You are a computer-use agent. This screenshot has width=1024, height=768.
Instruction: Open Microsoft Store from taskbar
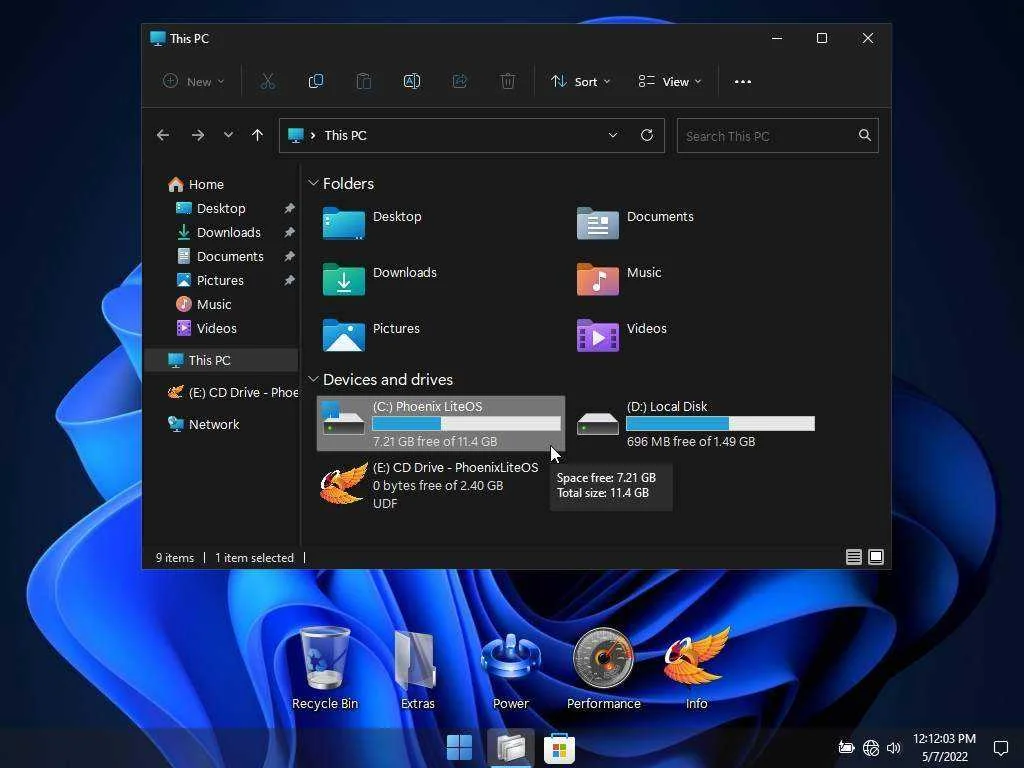pos(559,748)
